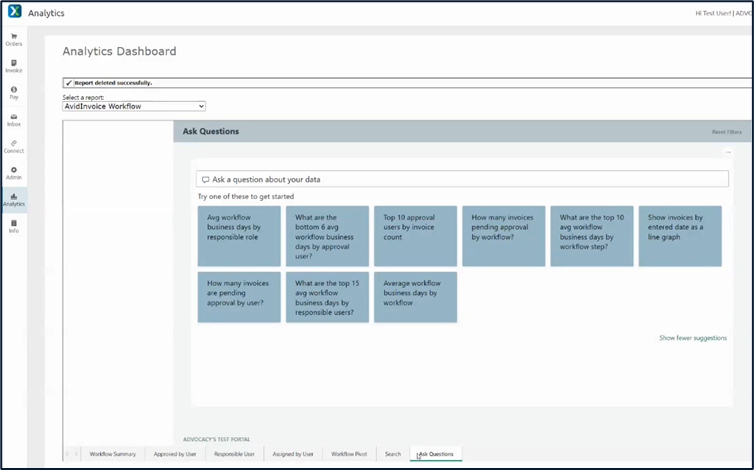Click 'Report deleted successfully.' message
This screenshot has width=754, height=470.
click(x=113, y=83)
